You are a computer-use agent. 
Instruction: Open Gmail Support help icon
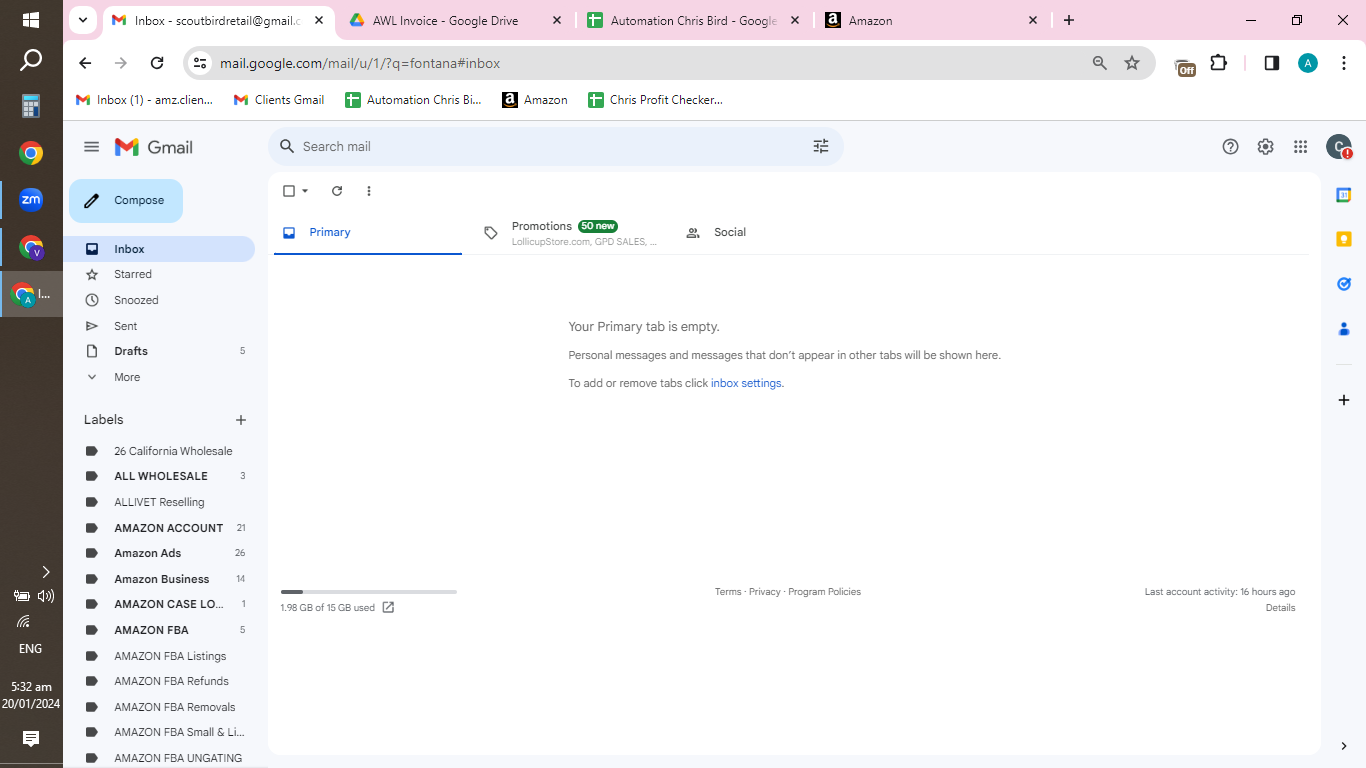click(1230, 147)
